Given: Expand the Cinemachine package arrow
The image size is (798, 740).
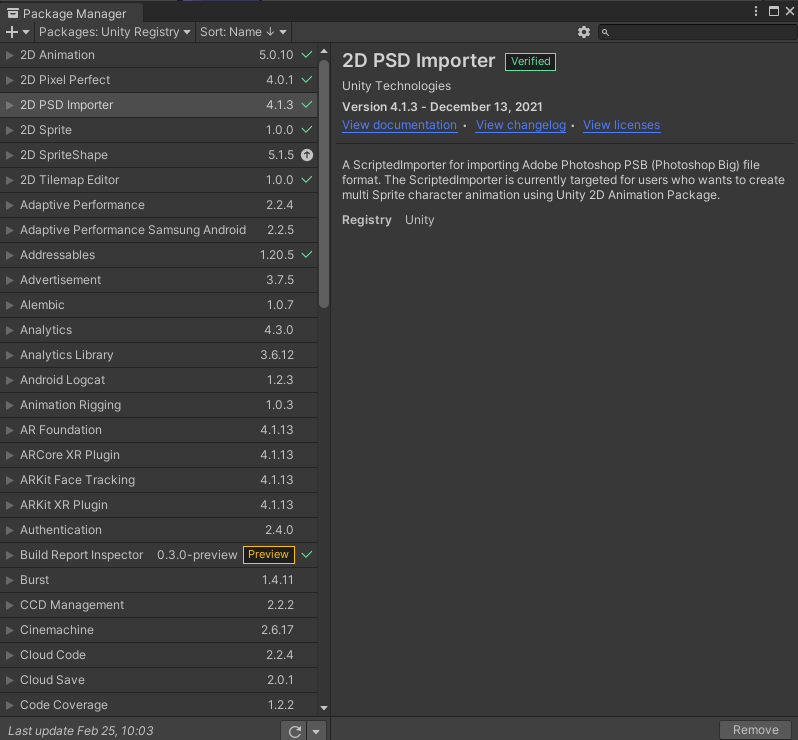Looking at the screenshot, I should click(9, 630).
